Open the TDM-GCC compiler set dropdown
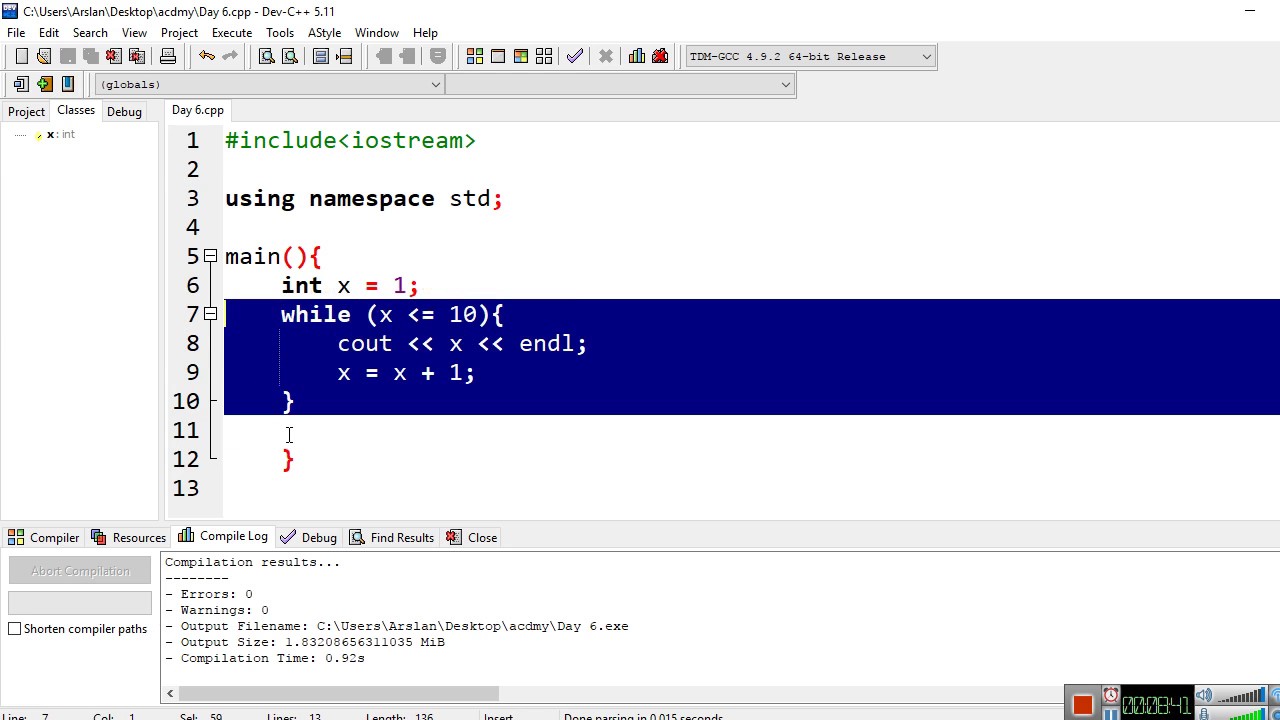1280x720 pixels. (x=810, y=57)
